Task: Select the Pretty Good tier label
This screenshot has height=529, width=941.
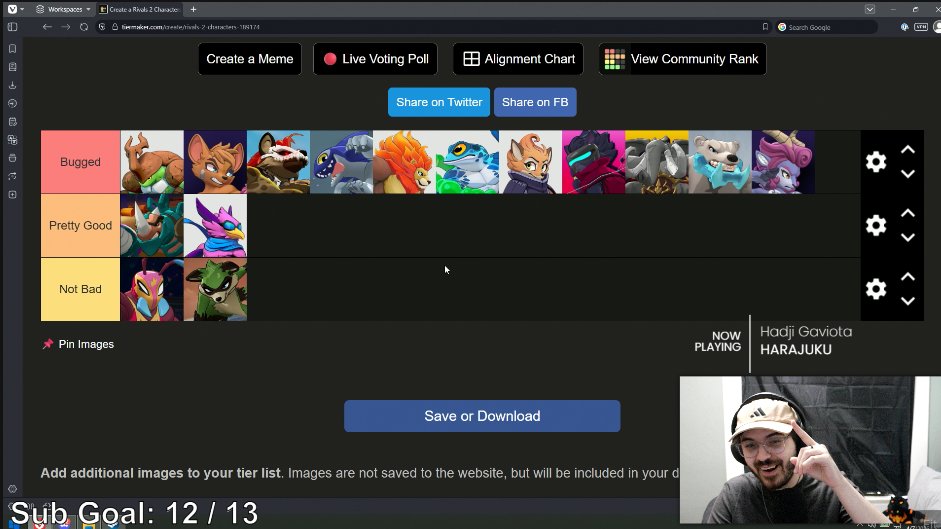Action: click(x=80, y=226)
